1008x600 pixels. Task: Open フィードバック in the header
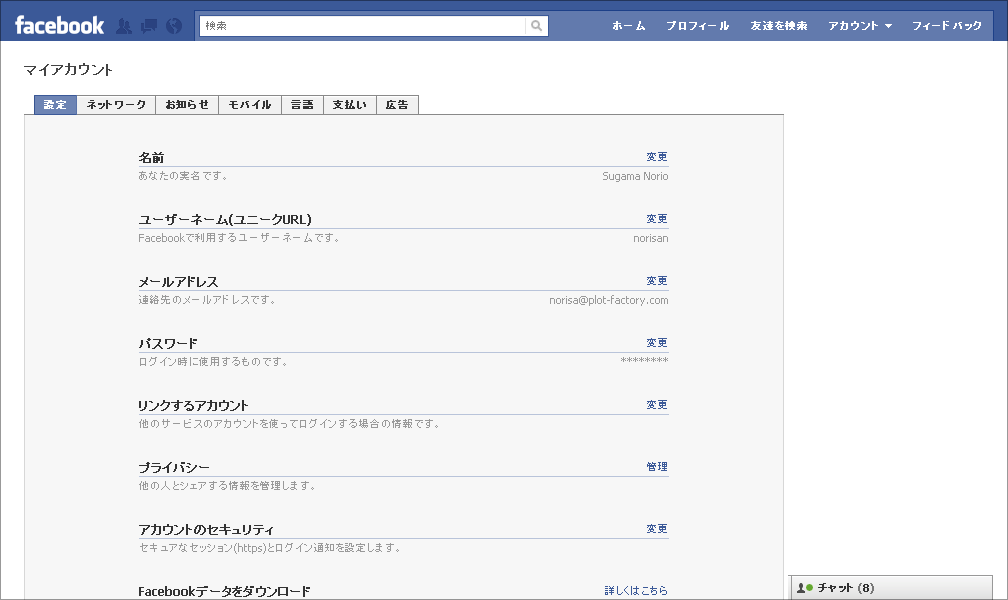pos(947,26)
